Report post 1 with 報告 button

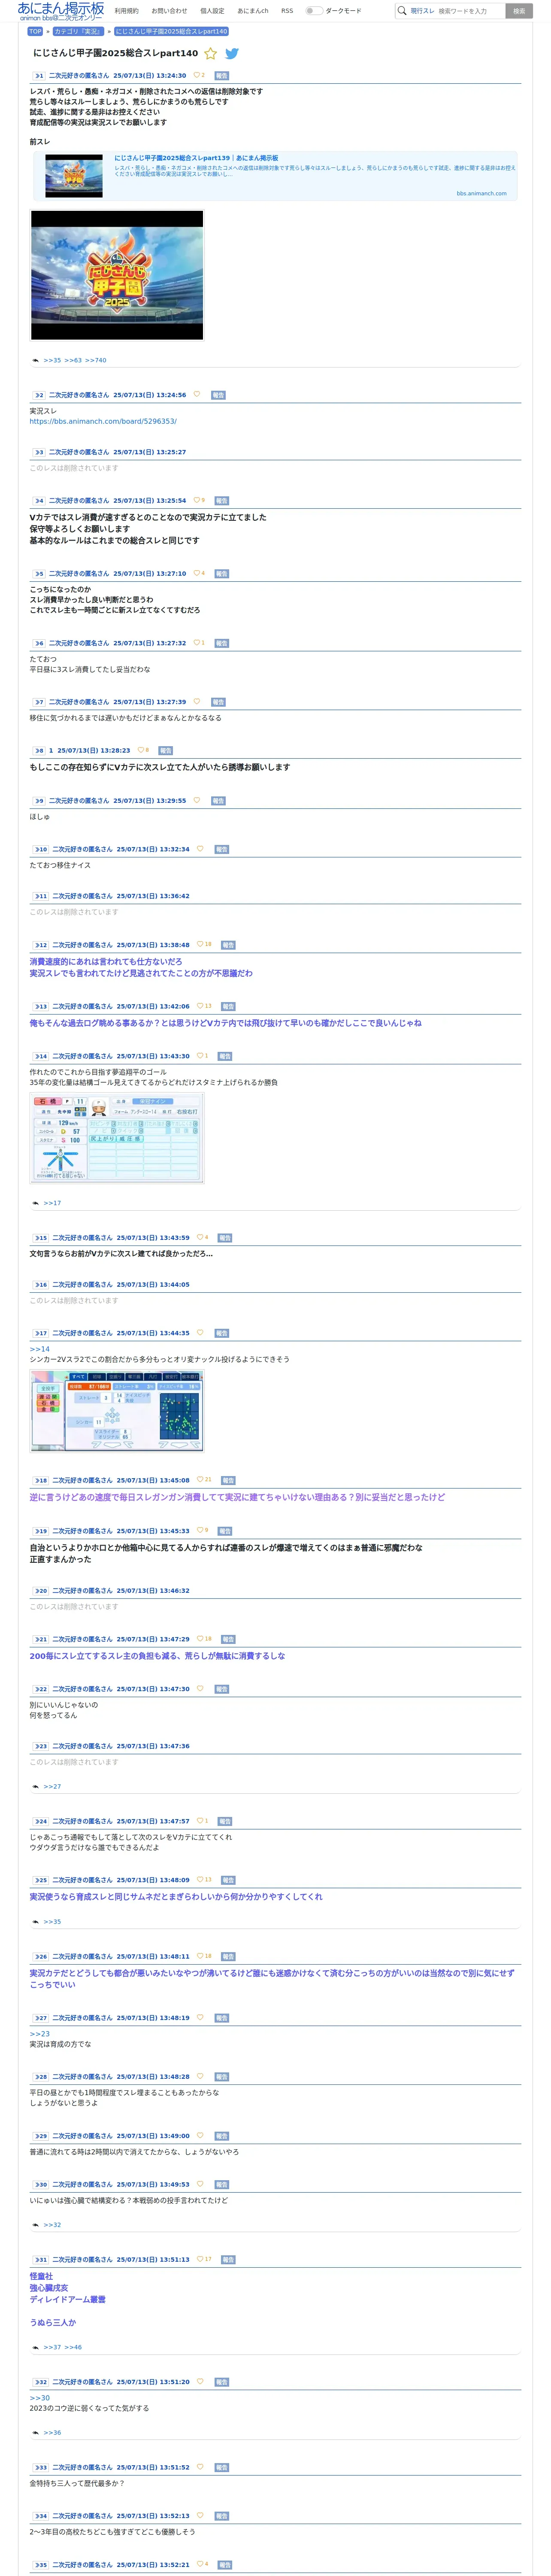tap(222, 75)
